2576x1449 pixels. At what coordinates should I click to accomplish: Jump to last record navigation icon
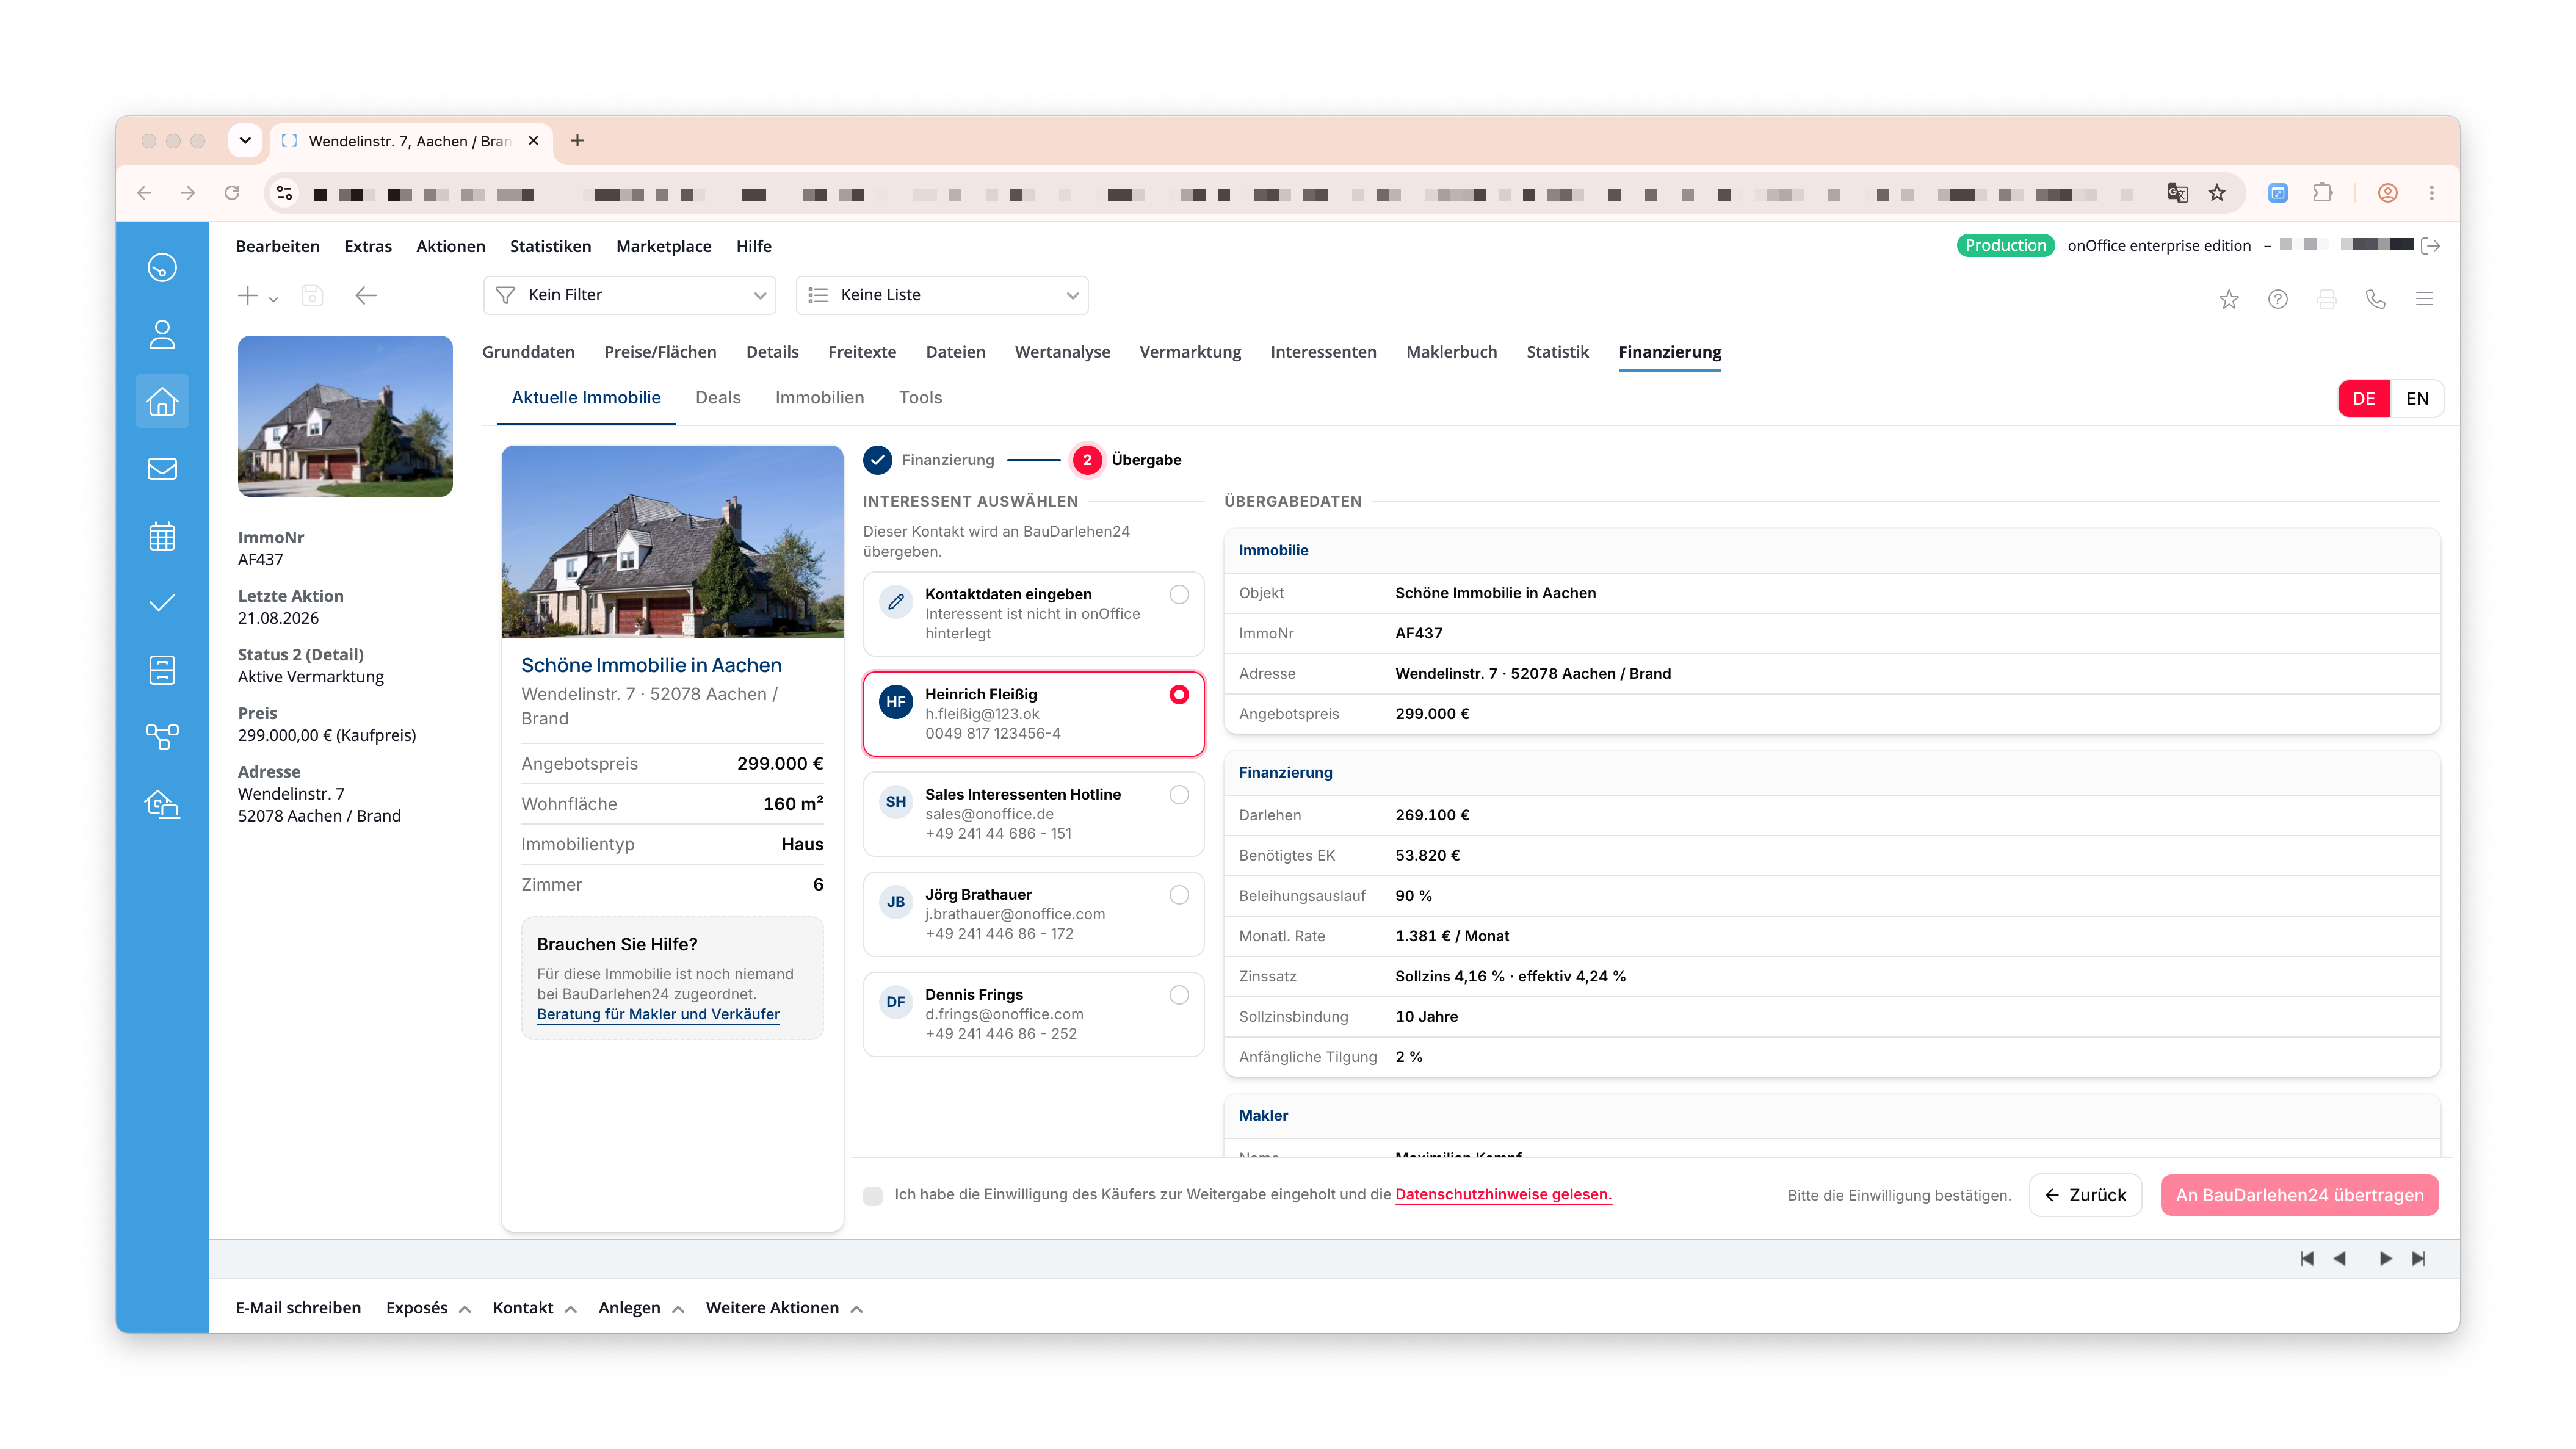2419,1258
